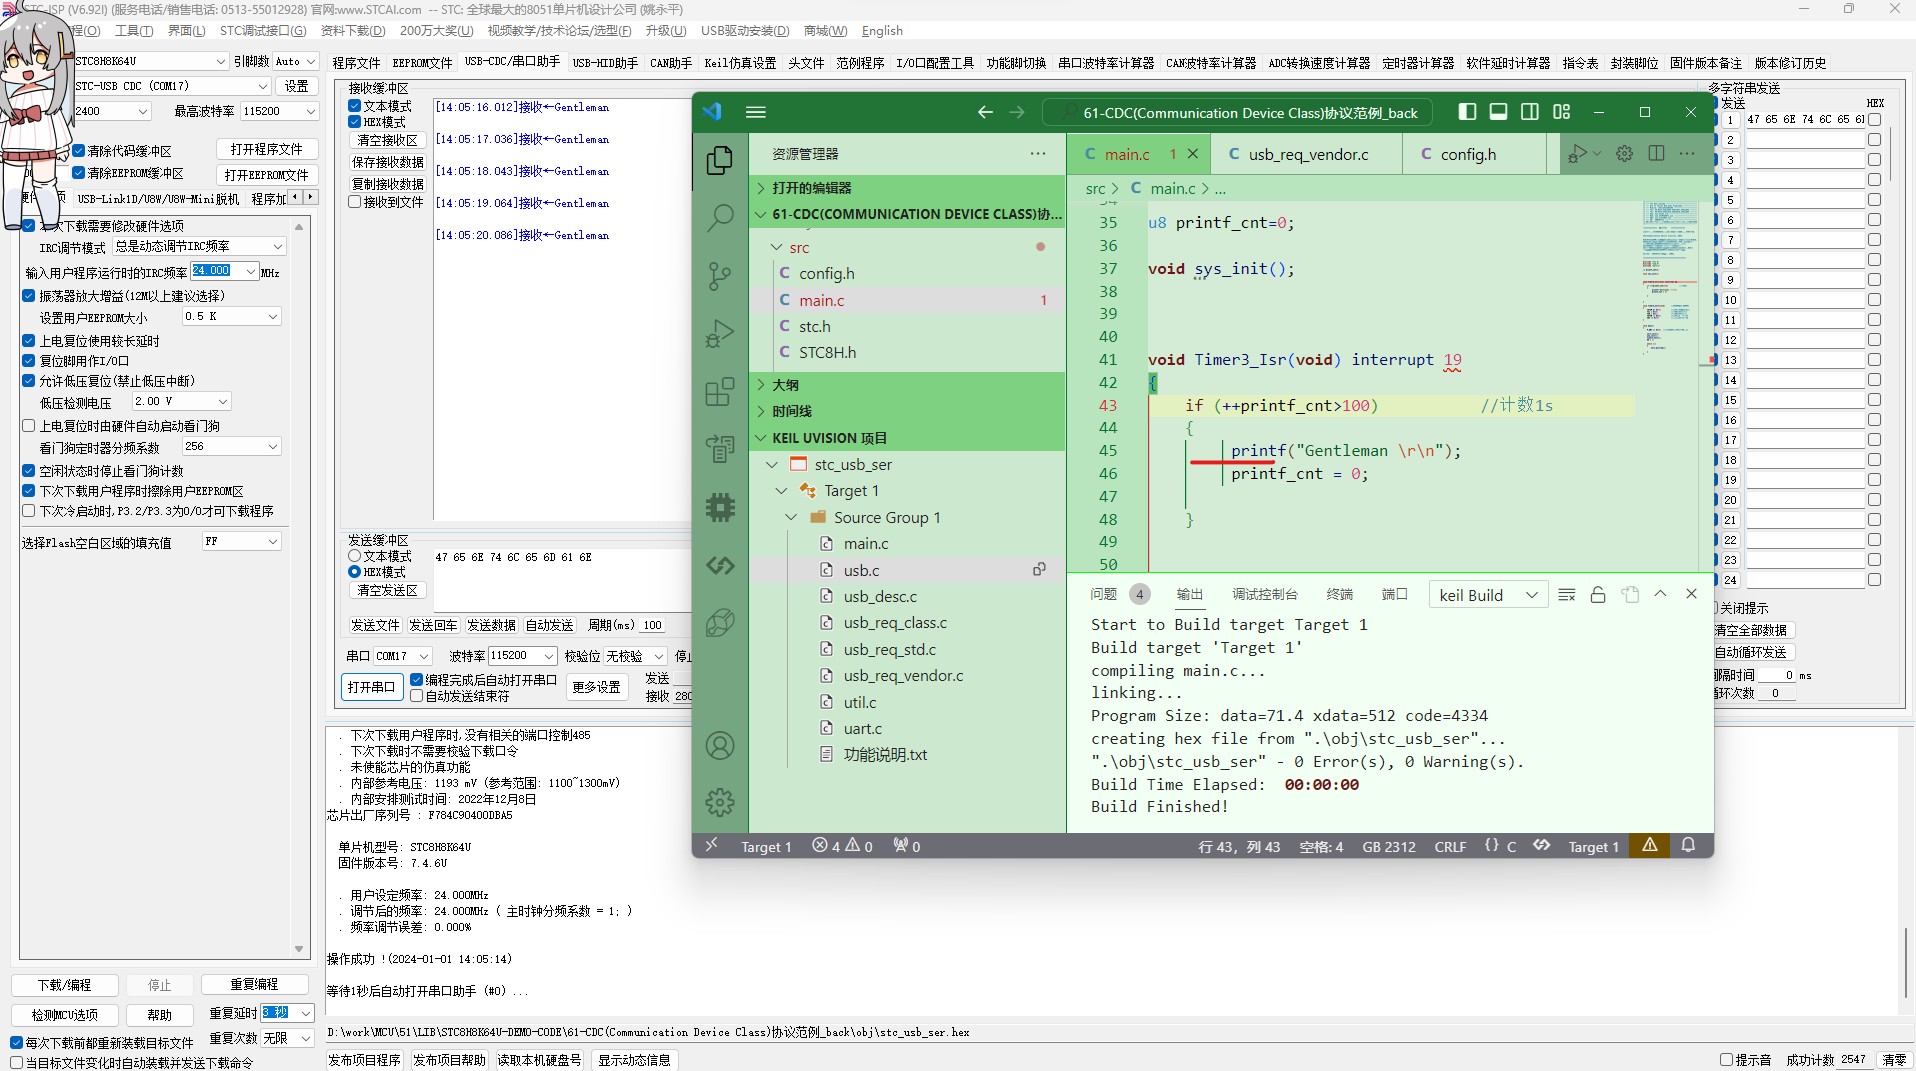This screenshot has width=1916, height=1071.
Task: Open the USB-HID助手 tab in STC-ISP
Action: click(x=605, y=63)
